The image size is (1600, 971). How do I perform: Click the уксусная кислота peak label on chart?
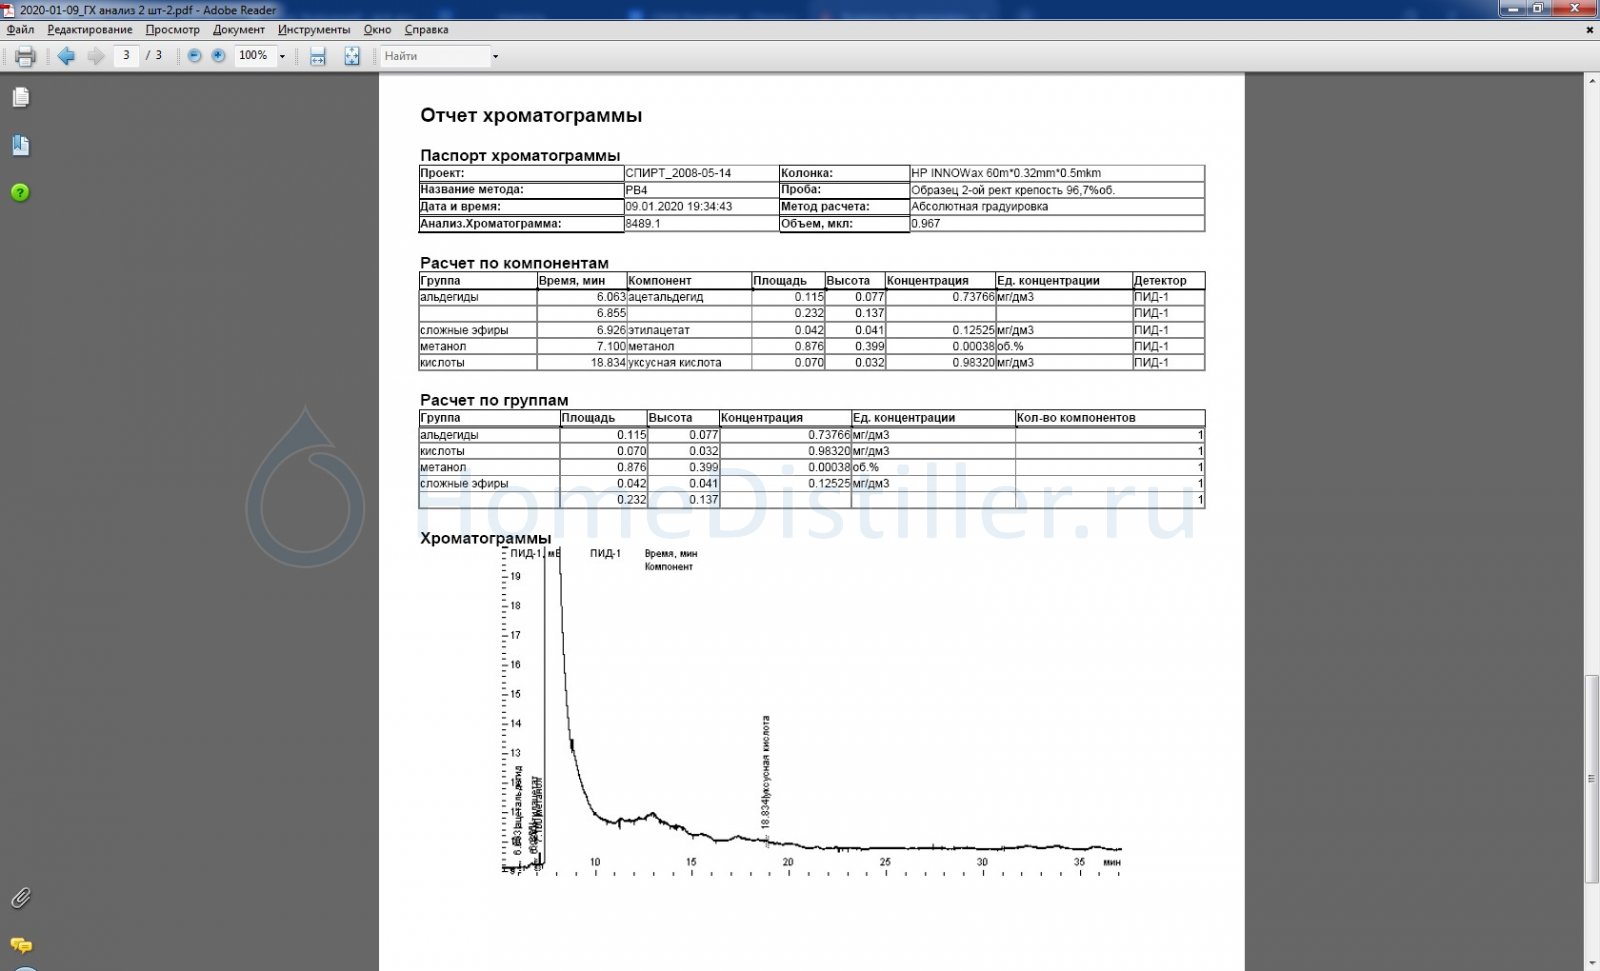click(x=766, y=771)
